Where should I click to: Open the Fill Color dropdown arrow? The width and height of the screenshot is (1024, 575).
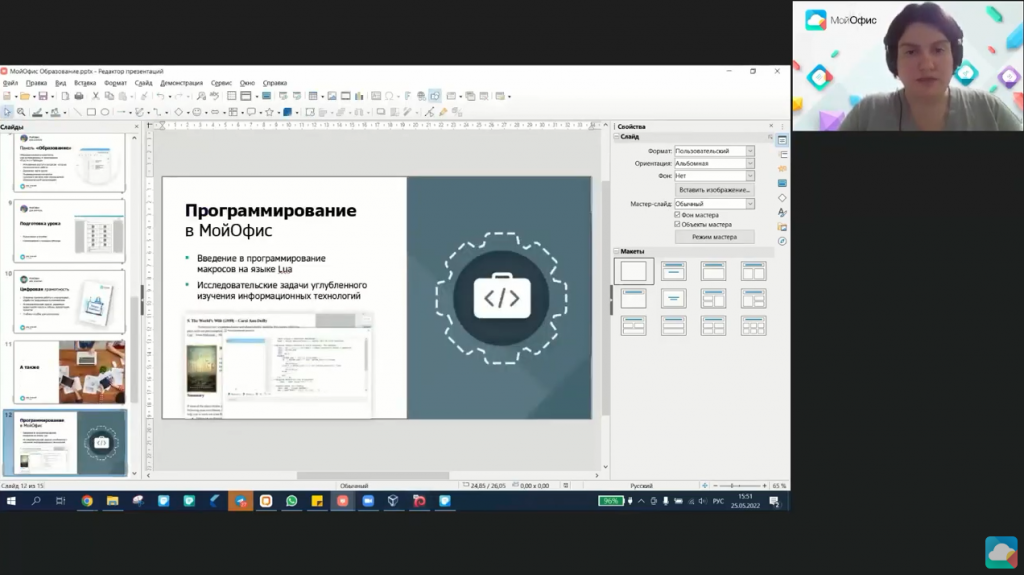coord(65,112)
